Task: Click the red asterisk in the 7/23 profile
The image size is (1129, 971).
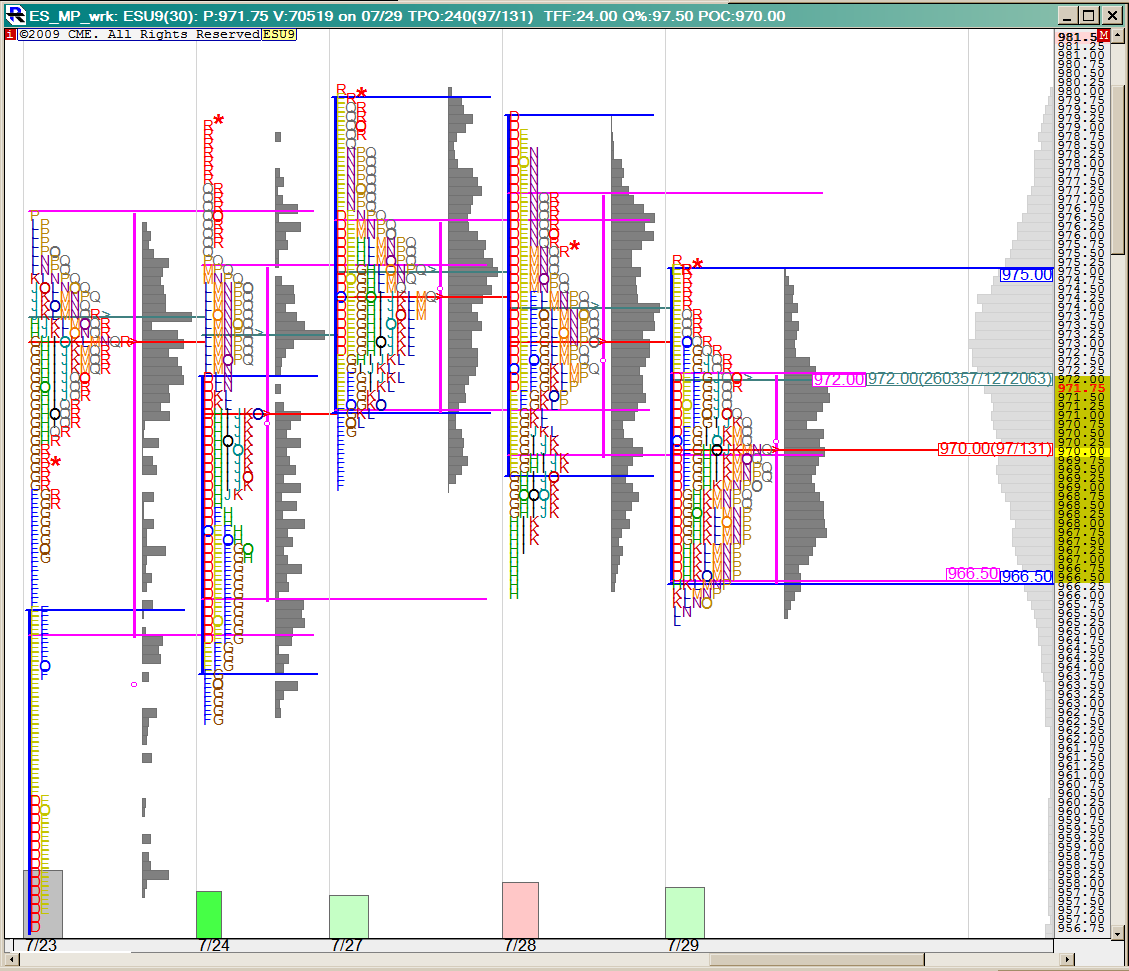Action: pyautogui.click(x=56, y=462)
